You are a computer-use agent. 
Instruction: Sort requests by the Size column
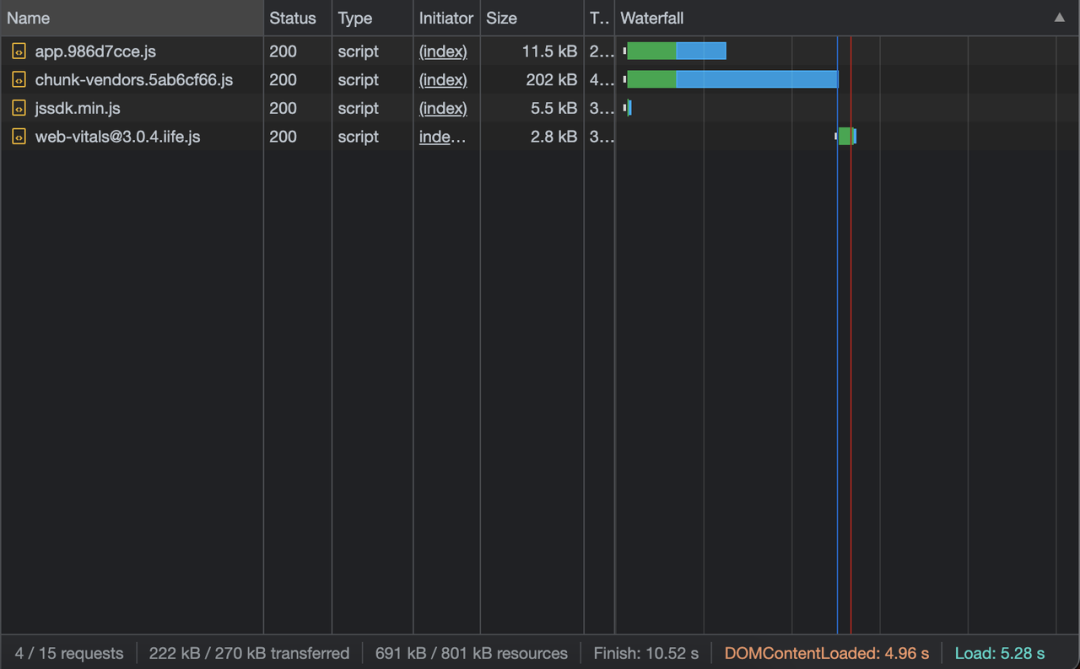(532, 18)
